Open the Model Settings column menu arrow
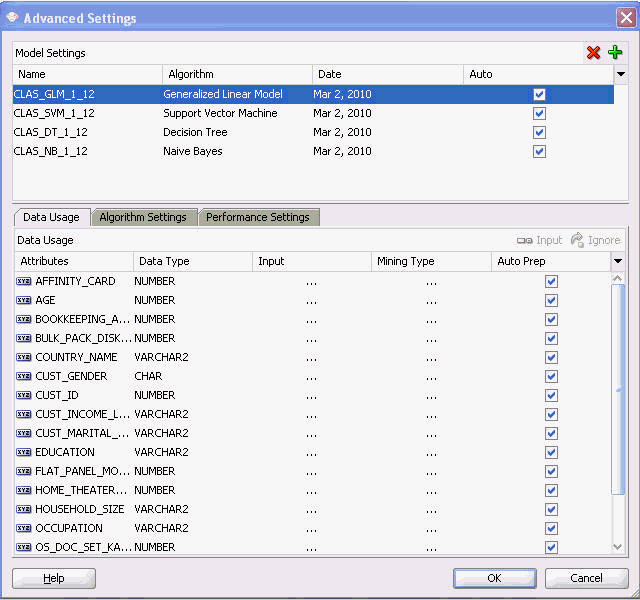 pyautogui.click(x=620, y=74)
